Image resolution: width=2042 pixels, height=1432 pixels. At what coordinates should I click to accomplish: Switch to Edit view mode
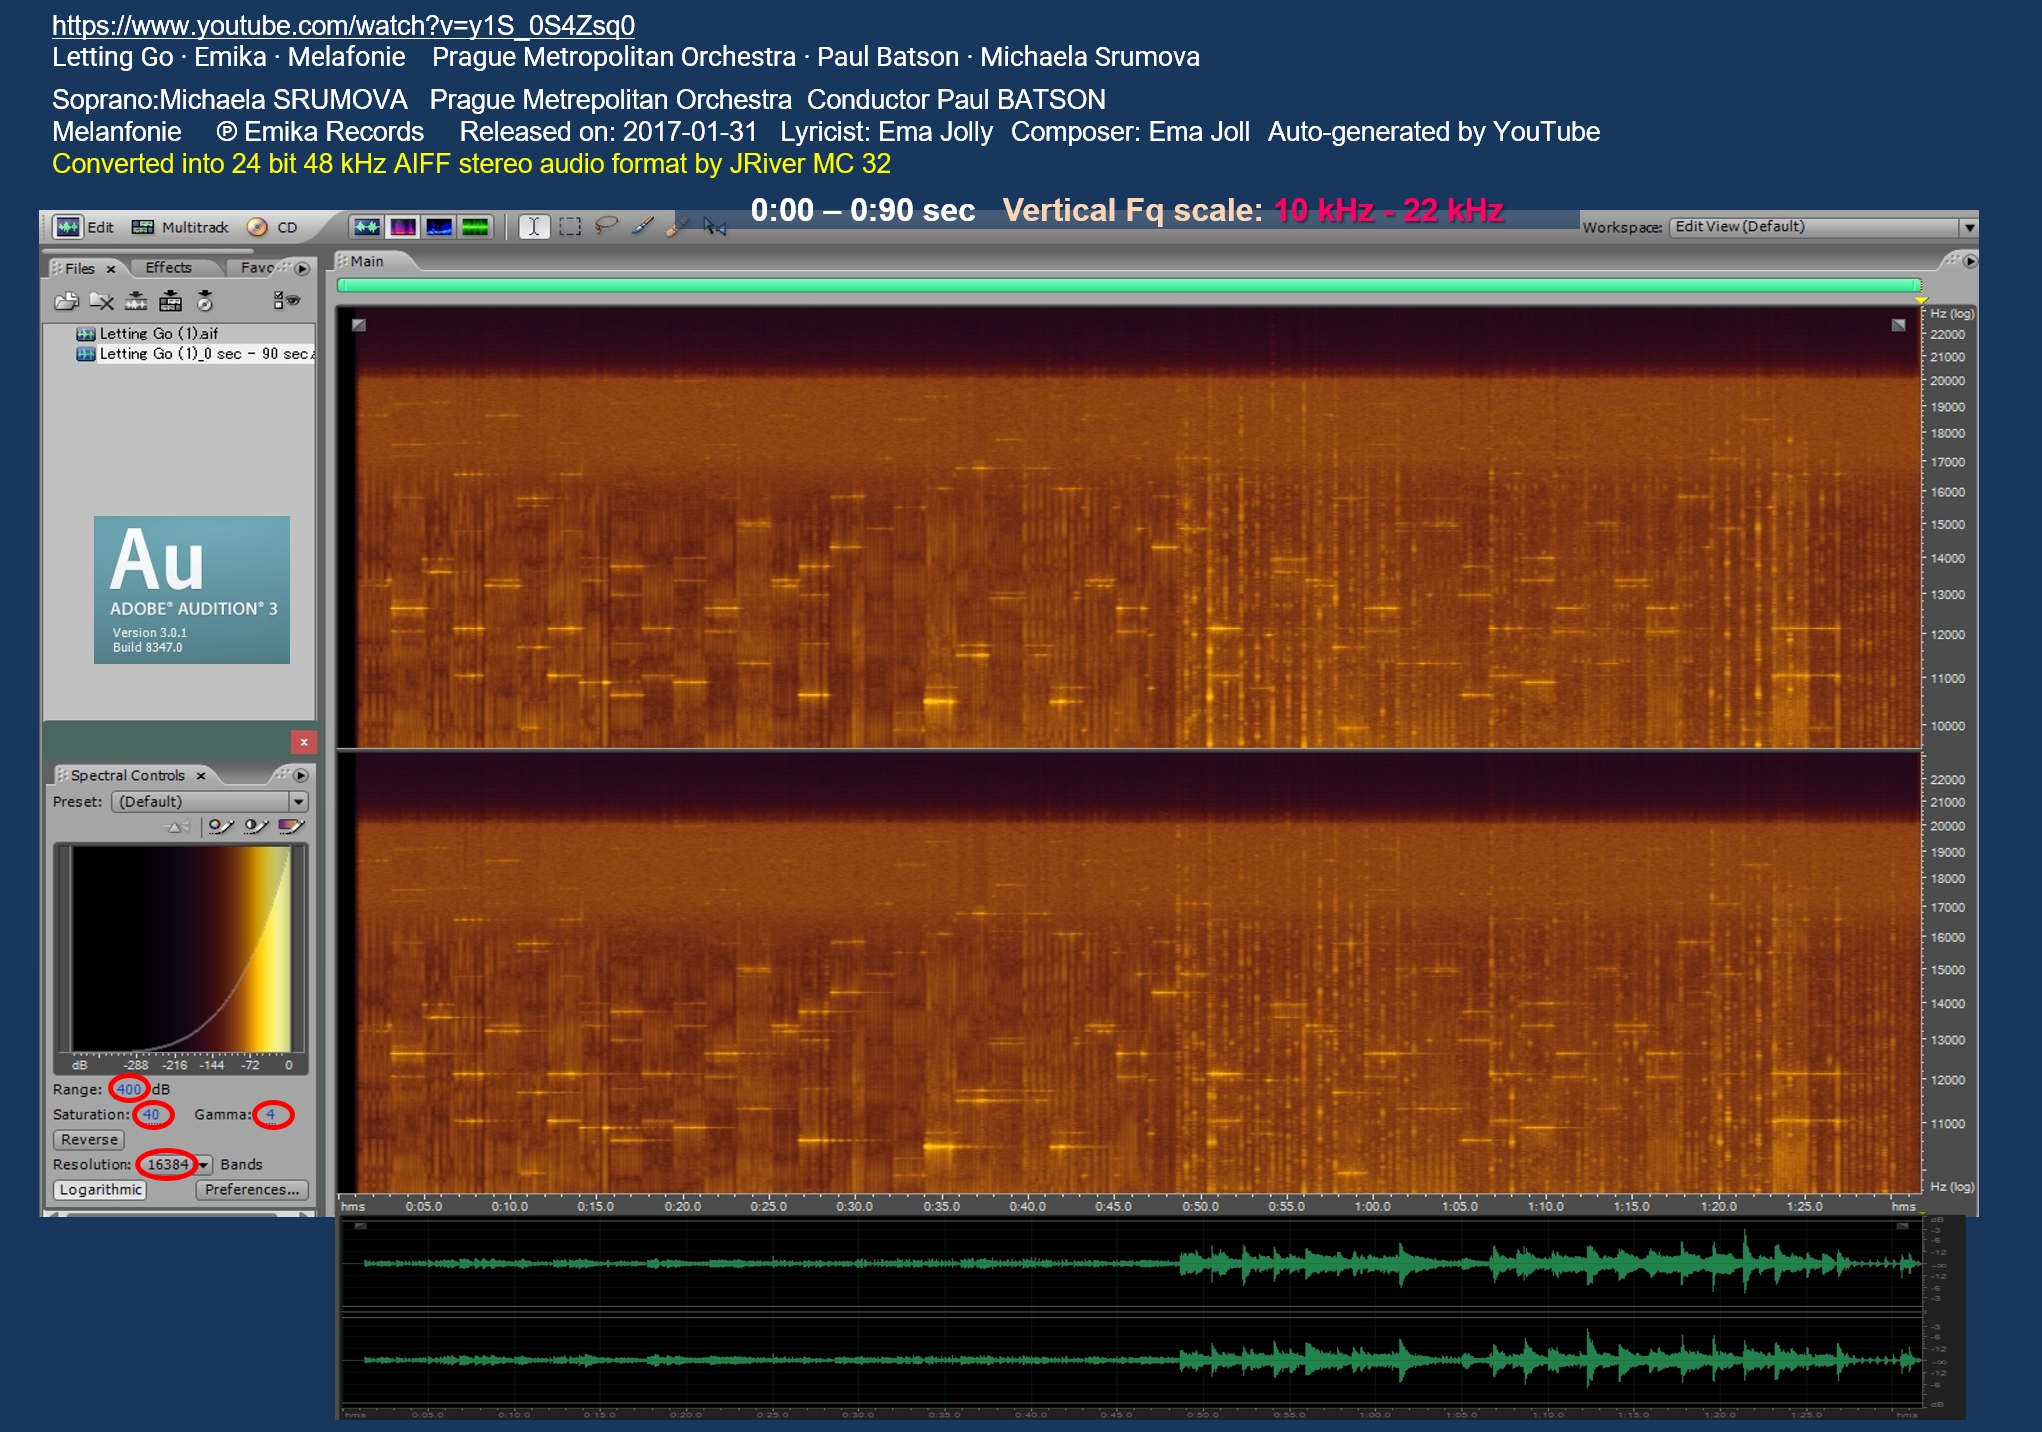pyautogui.click(x=84, y=227)
